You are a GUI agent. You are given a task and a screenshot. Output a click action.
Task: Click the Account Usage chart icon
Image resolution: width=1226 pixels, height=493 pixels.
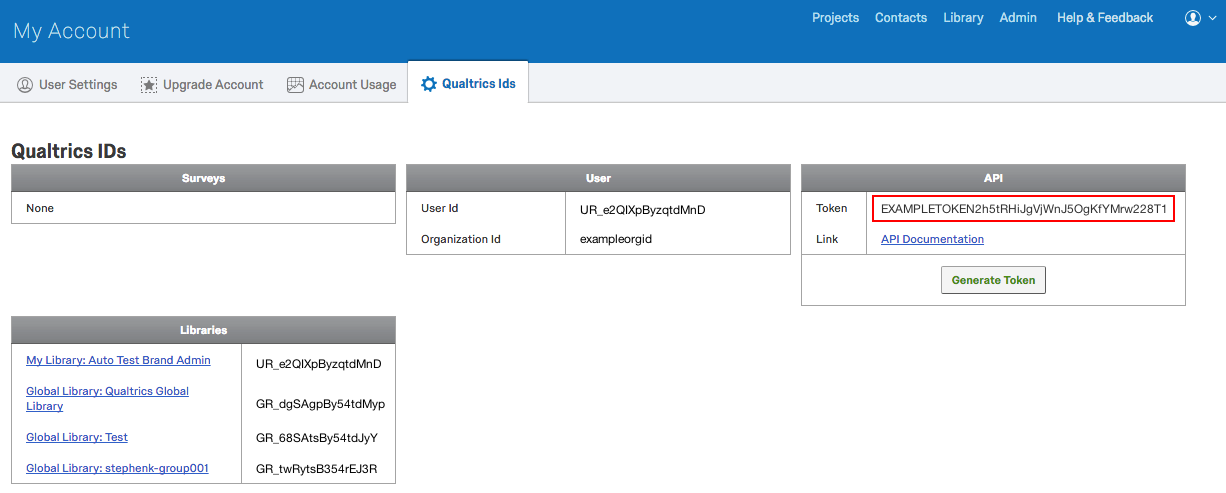tap(295, 85)
